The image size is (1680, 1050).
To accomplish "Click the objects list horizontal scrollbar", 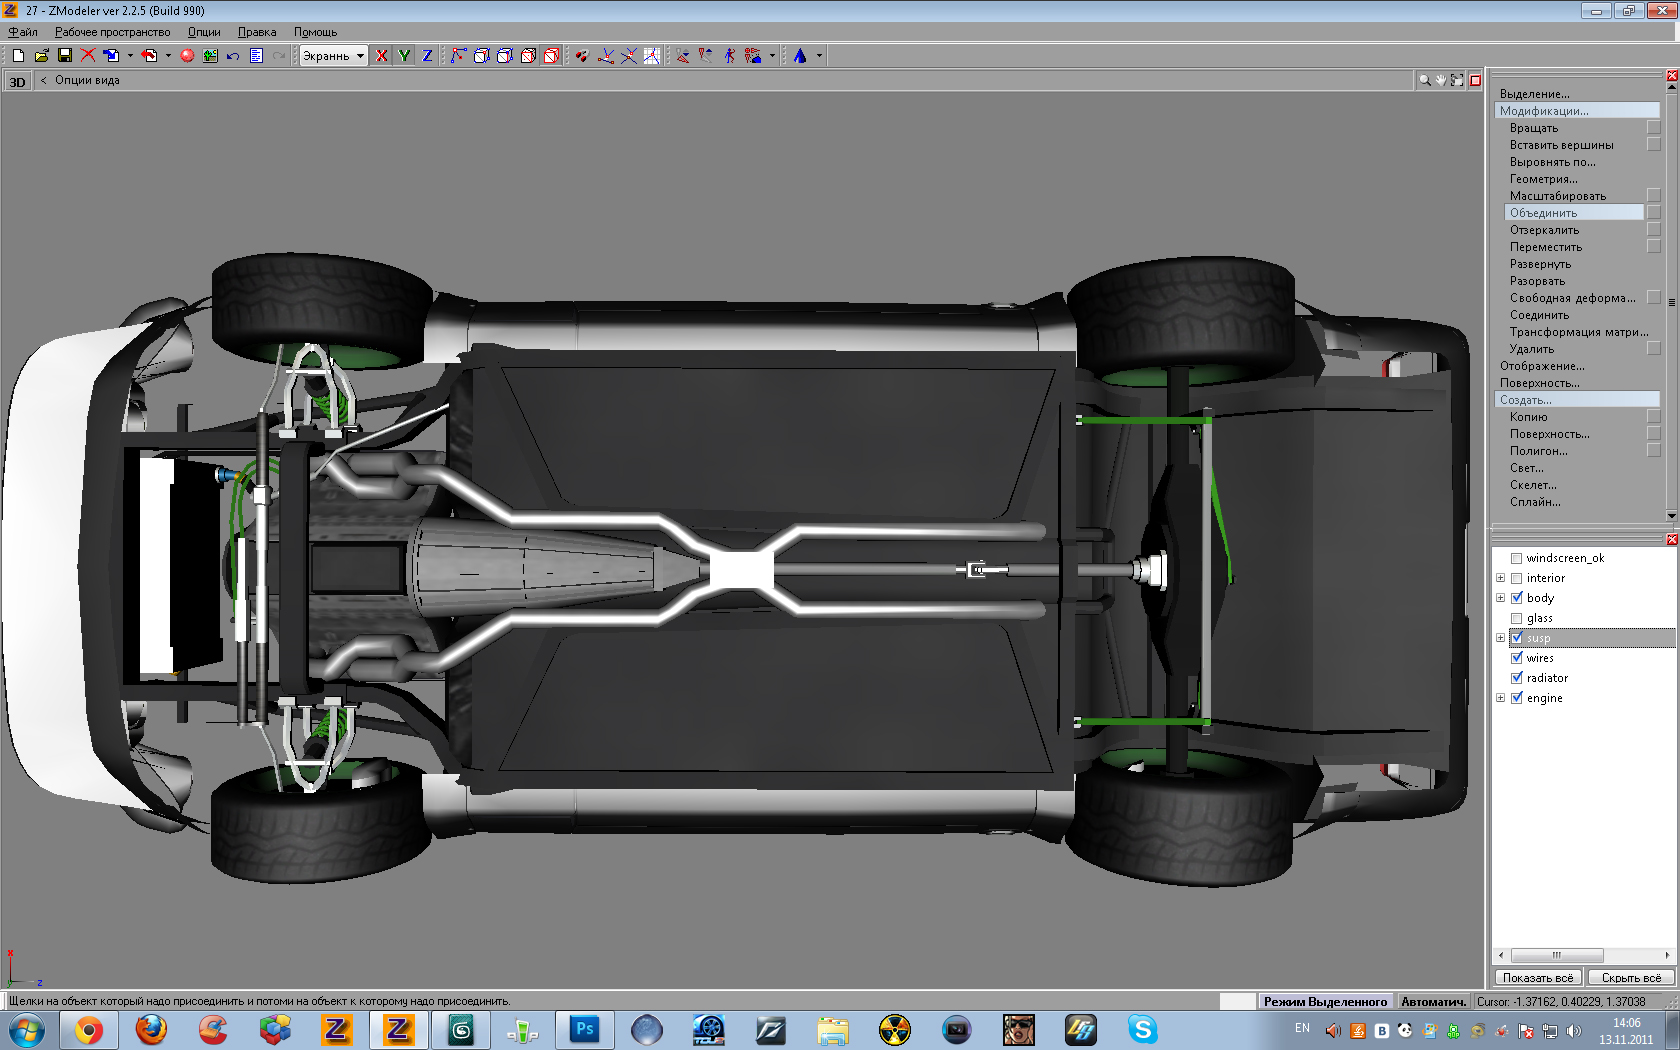I will (1556, 955).
